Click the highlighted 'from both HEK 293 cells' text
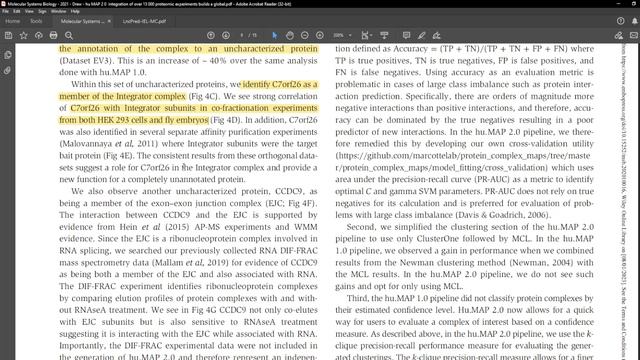The width and height of the screenshot is (640, 360). point(105,120)
